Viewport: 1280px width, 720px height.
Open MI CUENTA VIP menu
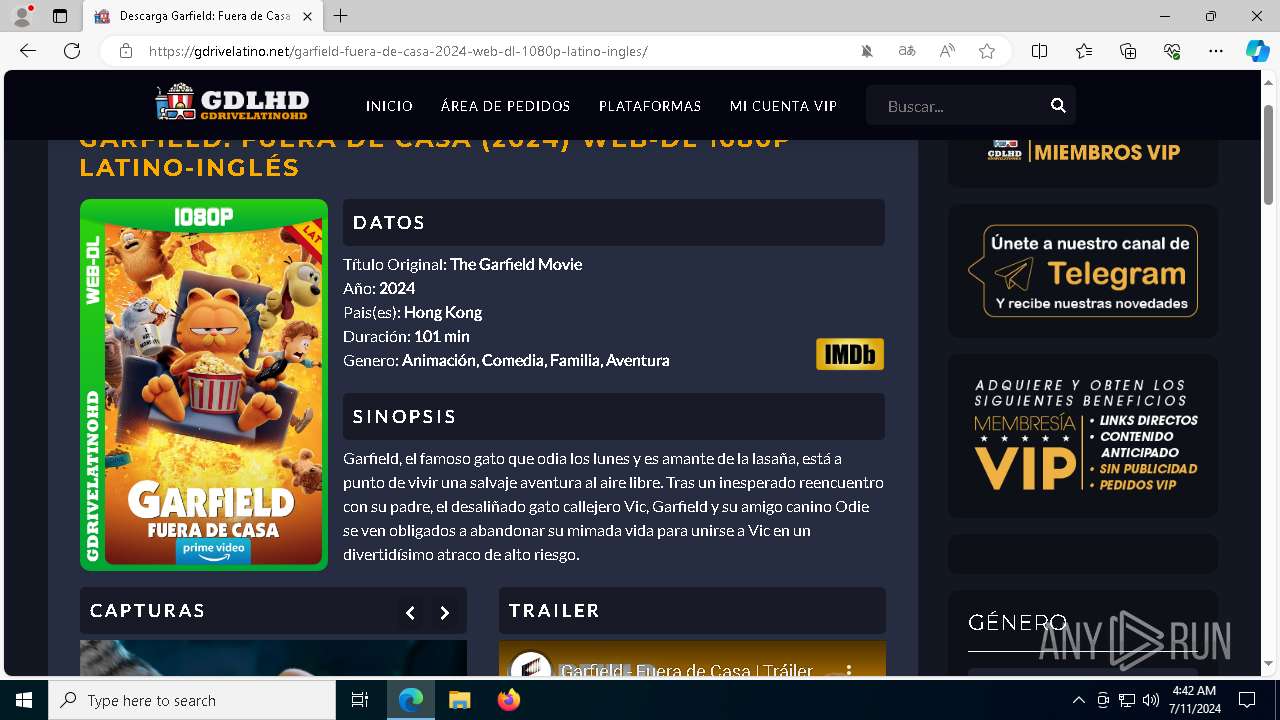[783, 106]
